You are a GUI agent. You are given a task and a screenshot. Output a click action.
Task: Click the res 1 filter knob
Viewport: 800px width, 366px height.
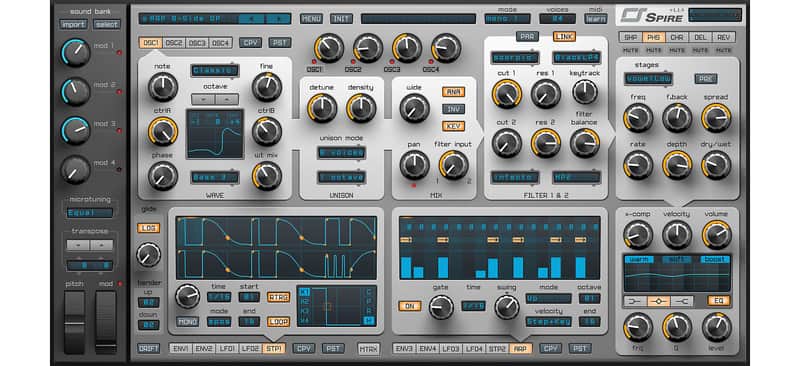(x=545, y=93)
